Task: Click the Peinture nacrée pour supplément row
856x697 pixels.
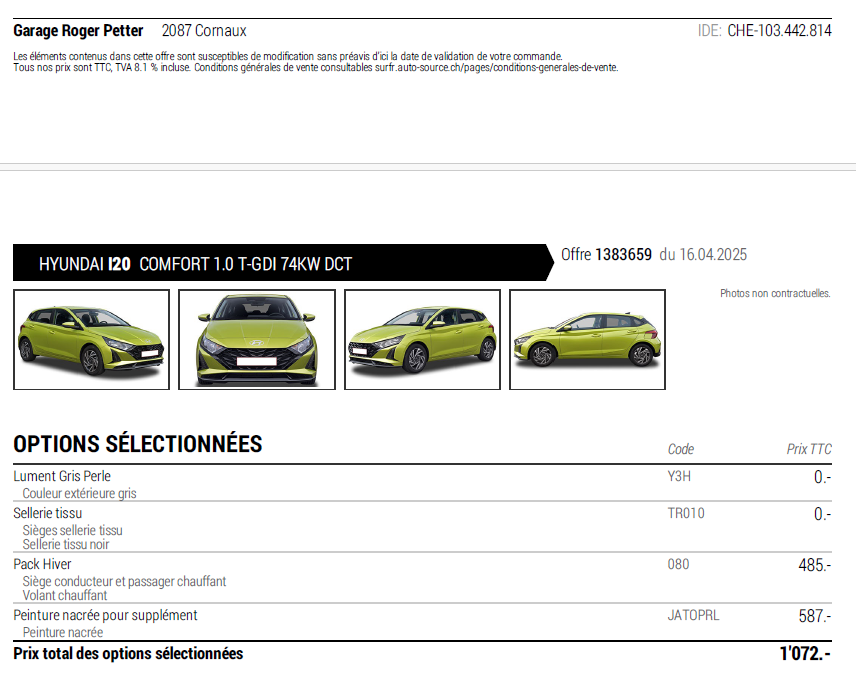Action: pos(105,615)
